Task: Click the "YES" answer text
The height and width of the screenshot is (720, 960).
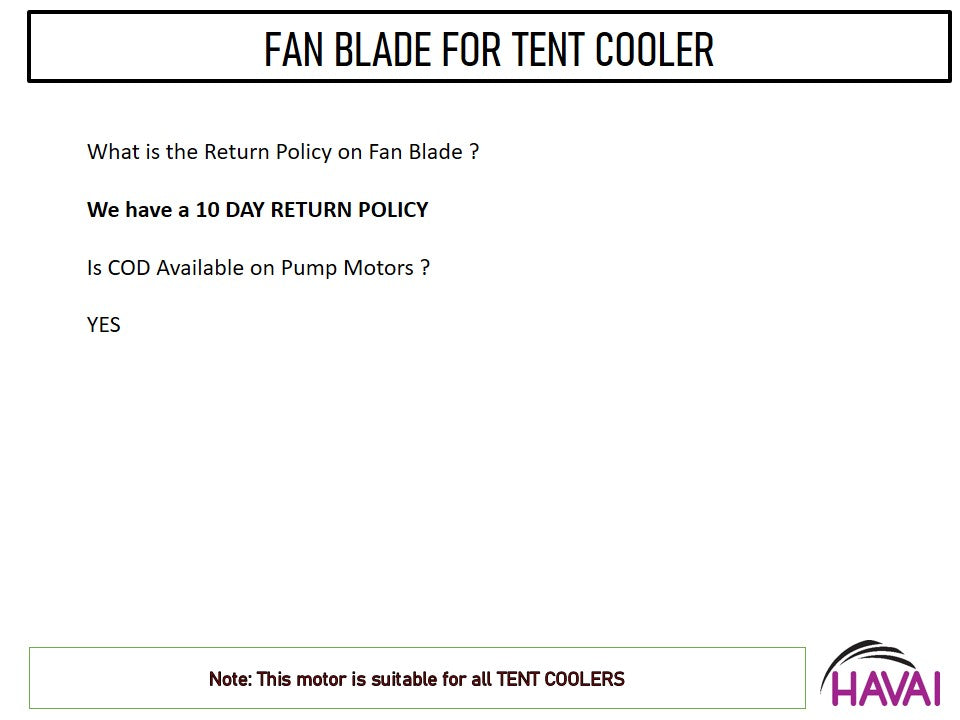Action: pyautogui.click(x=104, y=325)
